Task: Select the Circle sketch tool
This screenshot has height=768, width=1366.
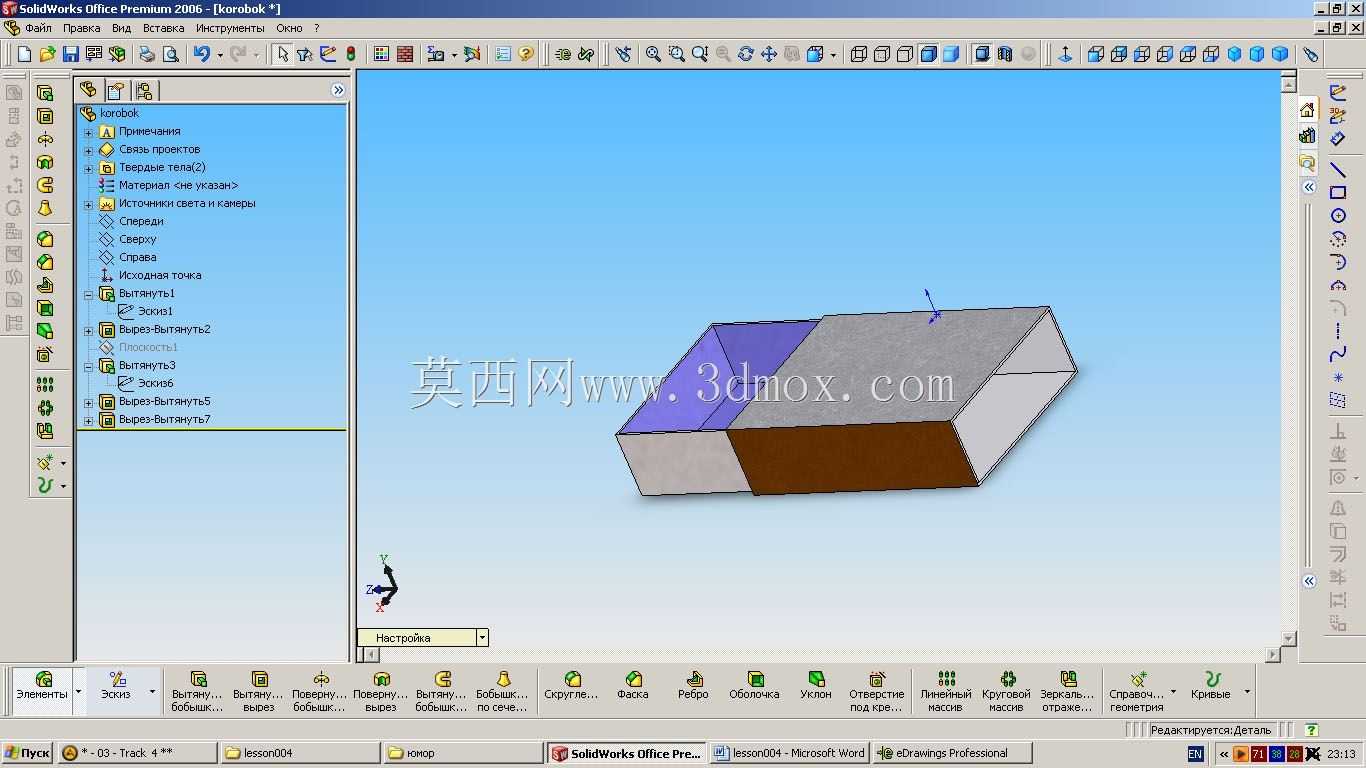Action: point(1338,215)
